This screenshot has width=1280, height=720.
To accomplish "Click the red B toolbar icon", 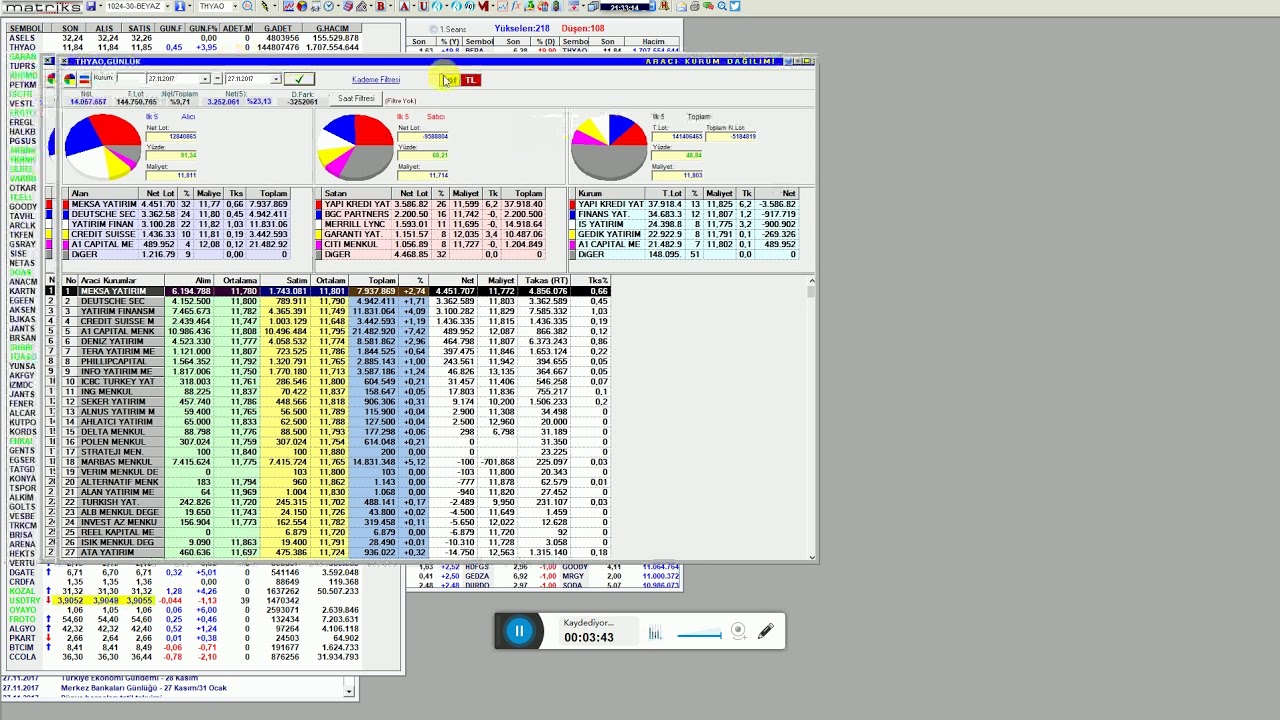I will pyautogui.click(x=380, y=7).
